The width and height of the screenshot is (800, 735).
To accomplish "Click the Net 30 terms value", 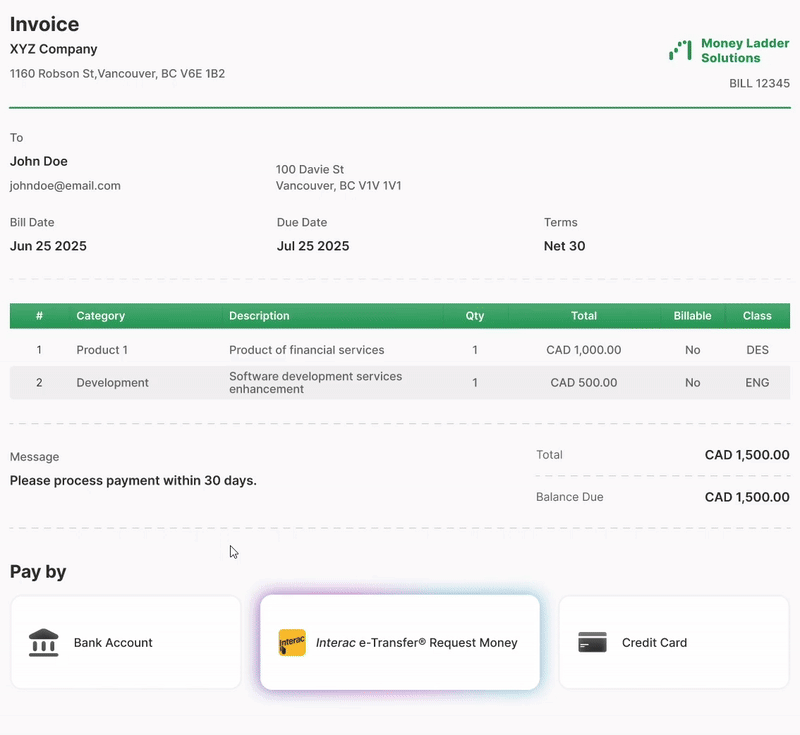I will click(565, 246).
